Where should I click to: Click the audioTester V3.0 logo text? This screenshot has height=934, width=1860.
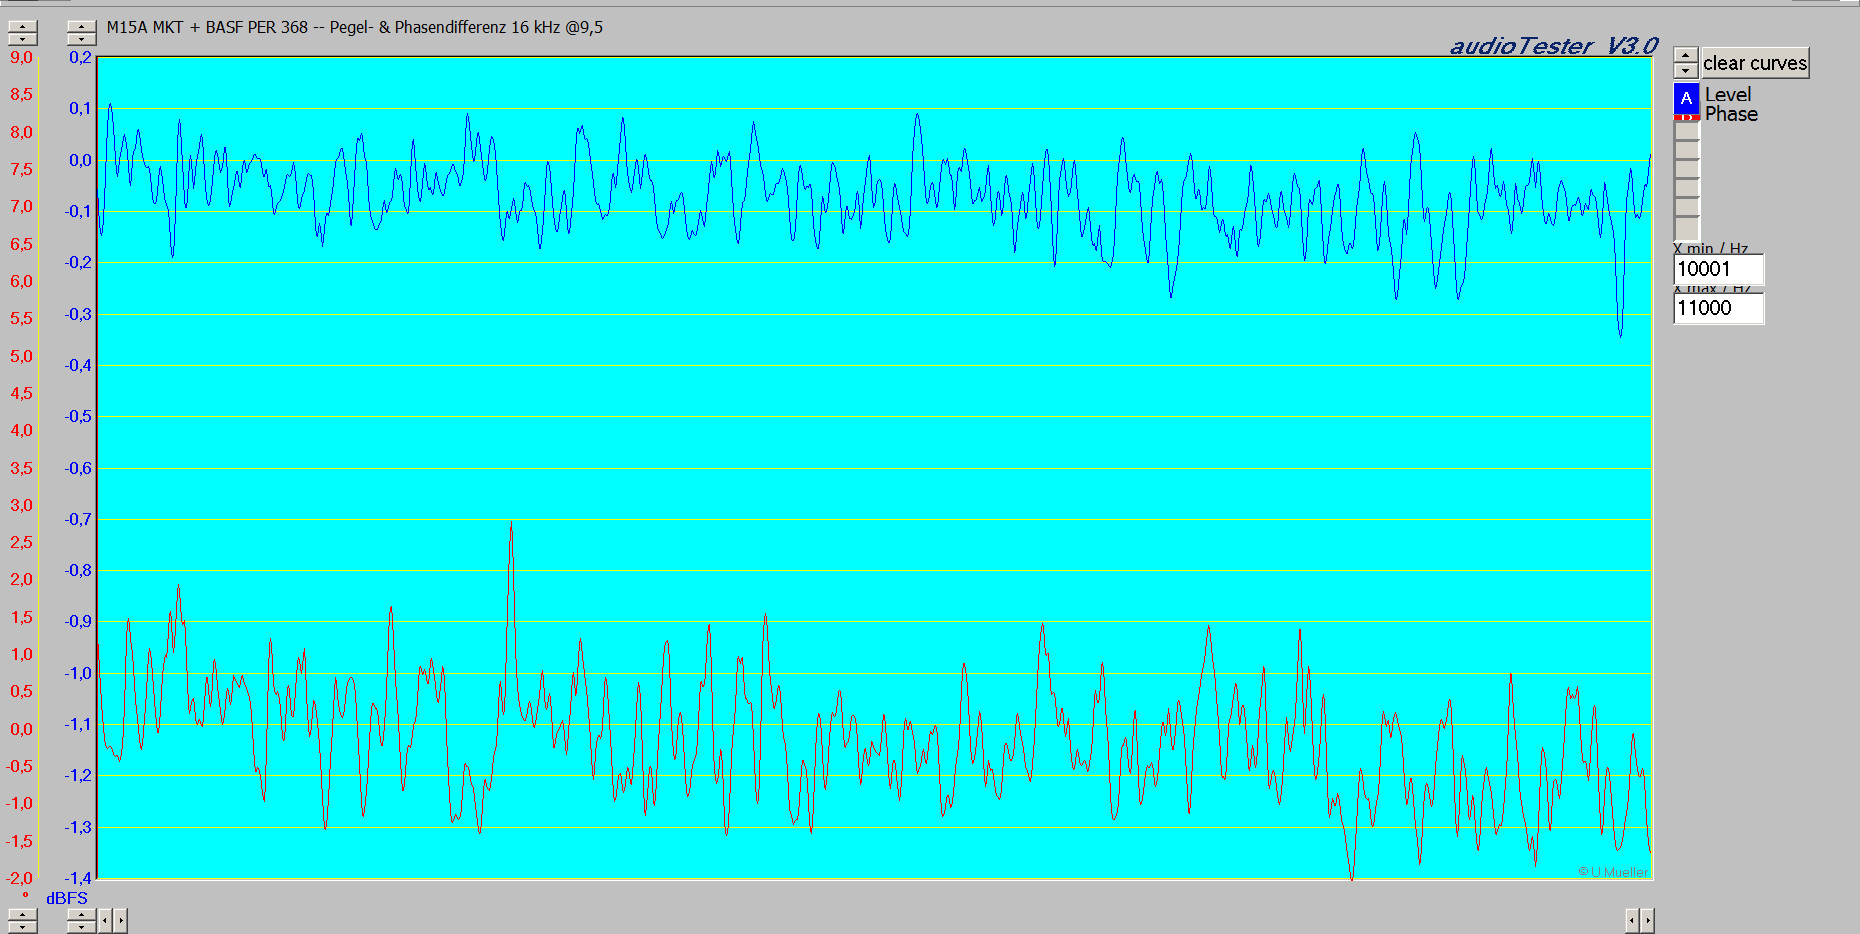tap(1553, 46)
